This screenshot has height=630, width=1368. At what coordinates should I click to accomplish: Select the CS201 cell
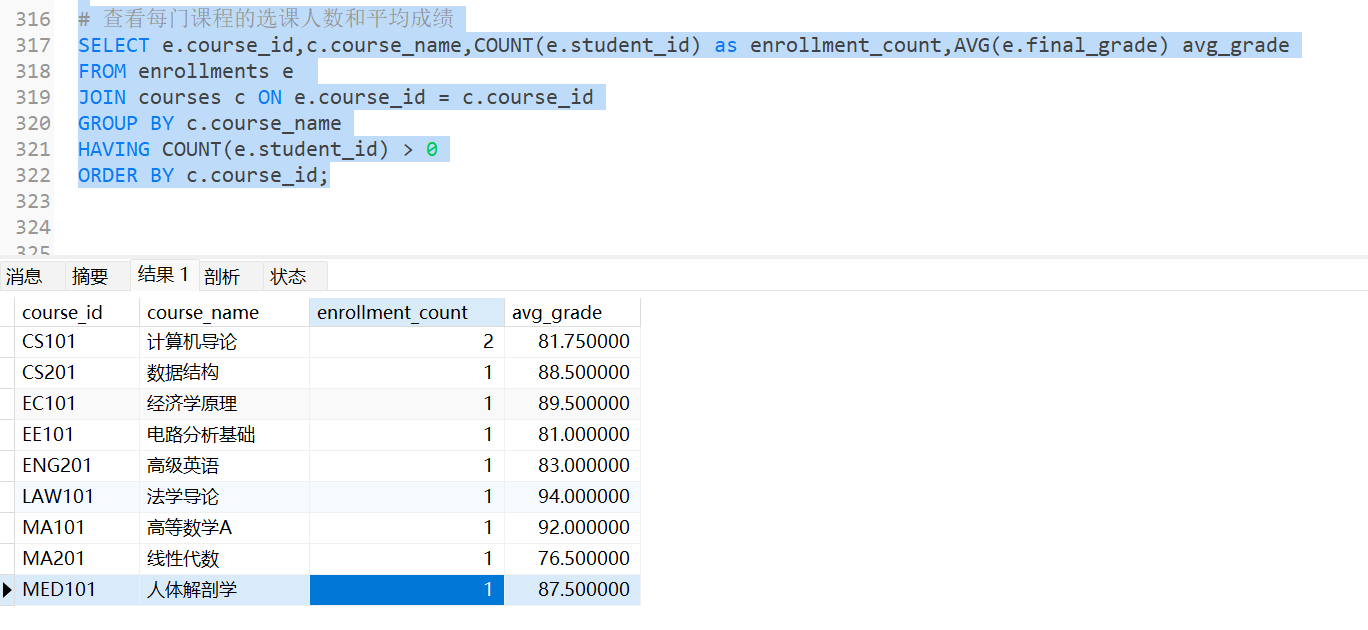point(77,373)
